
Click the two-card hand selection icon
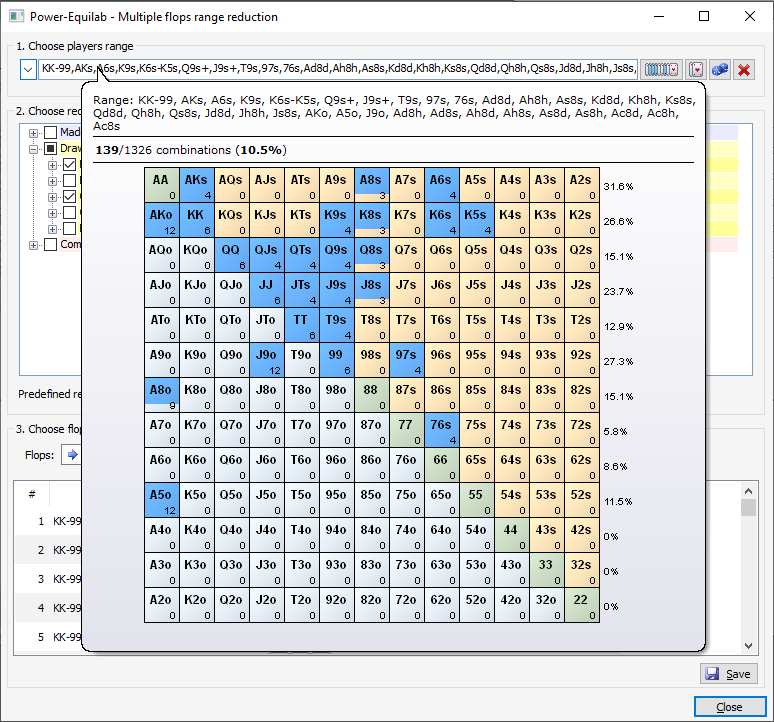(x=696, y=70)
